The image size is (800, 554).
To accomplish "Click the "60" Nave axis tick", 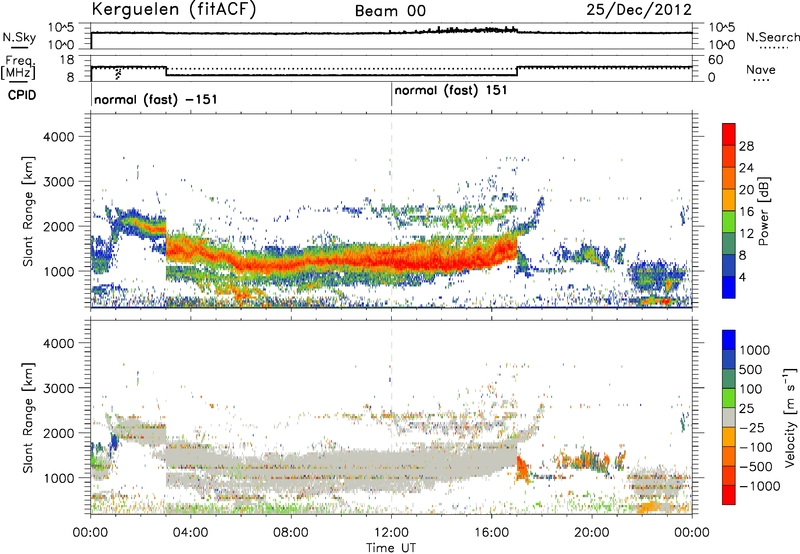I will coord(716,60).
